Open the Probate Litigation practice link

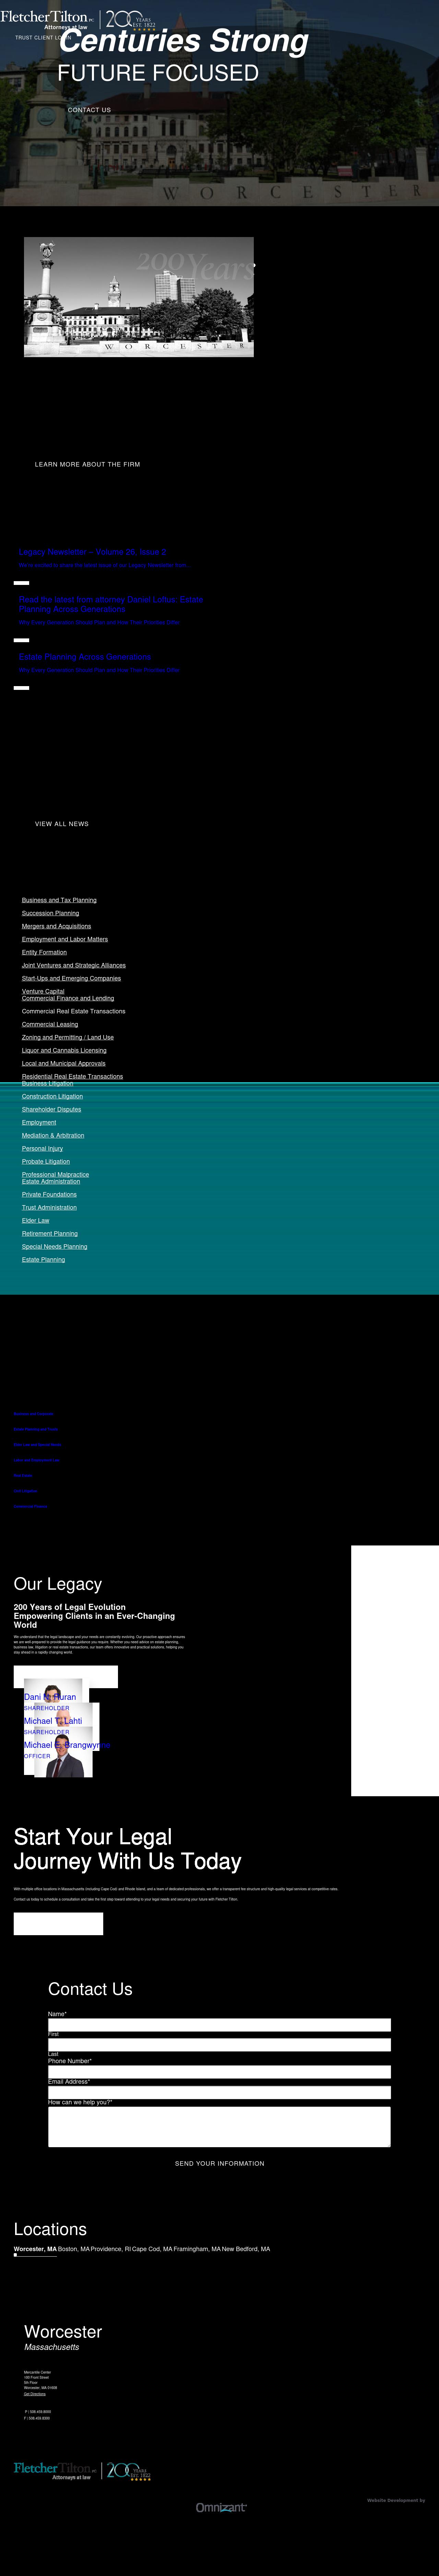pos(46,1161)
